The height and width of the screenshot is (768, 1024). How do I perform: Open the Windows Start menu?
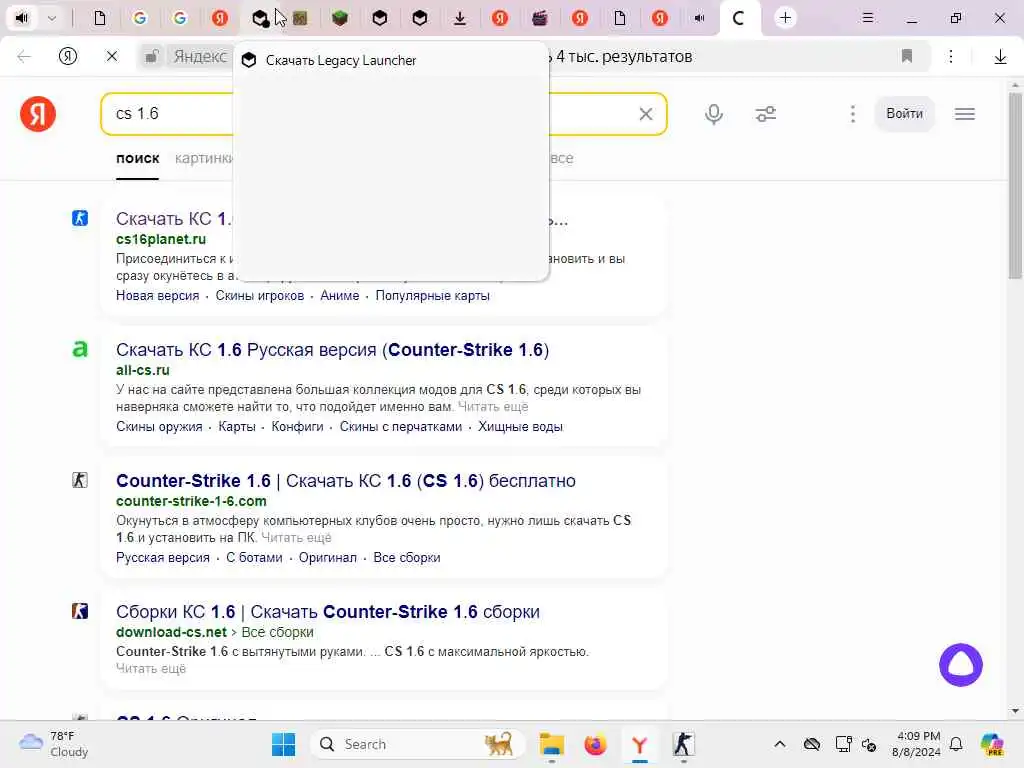pos(283,744)
